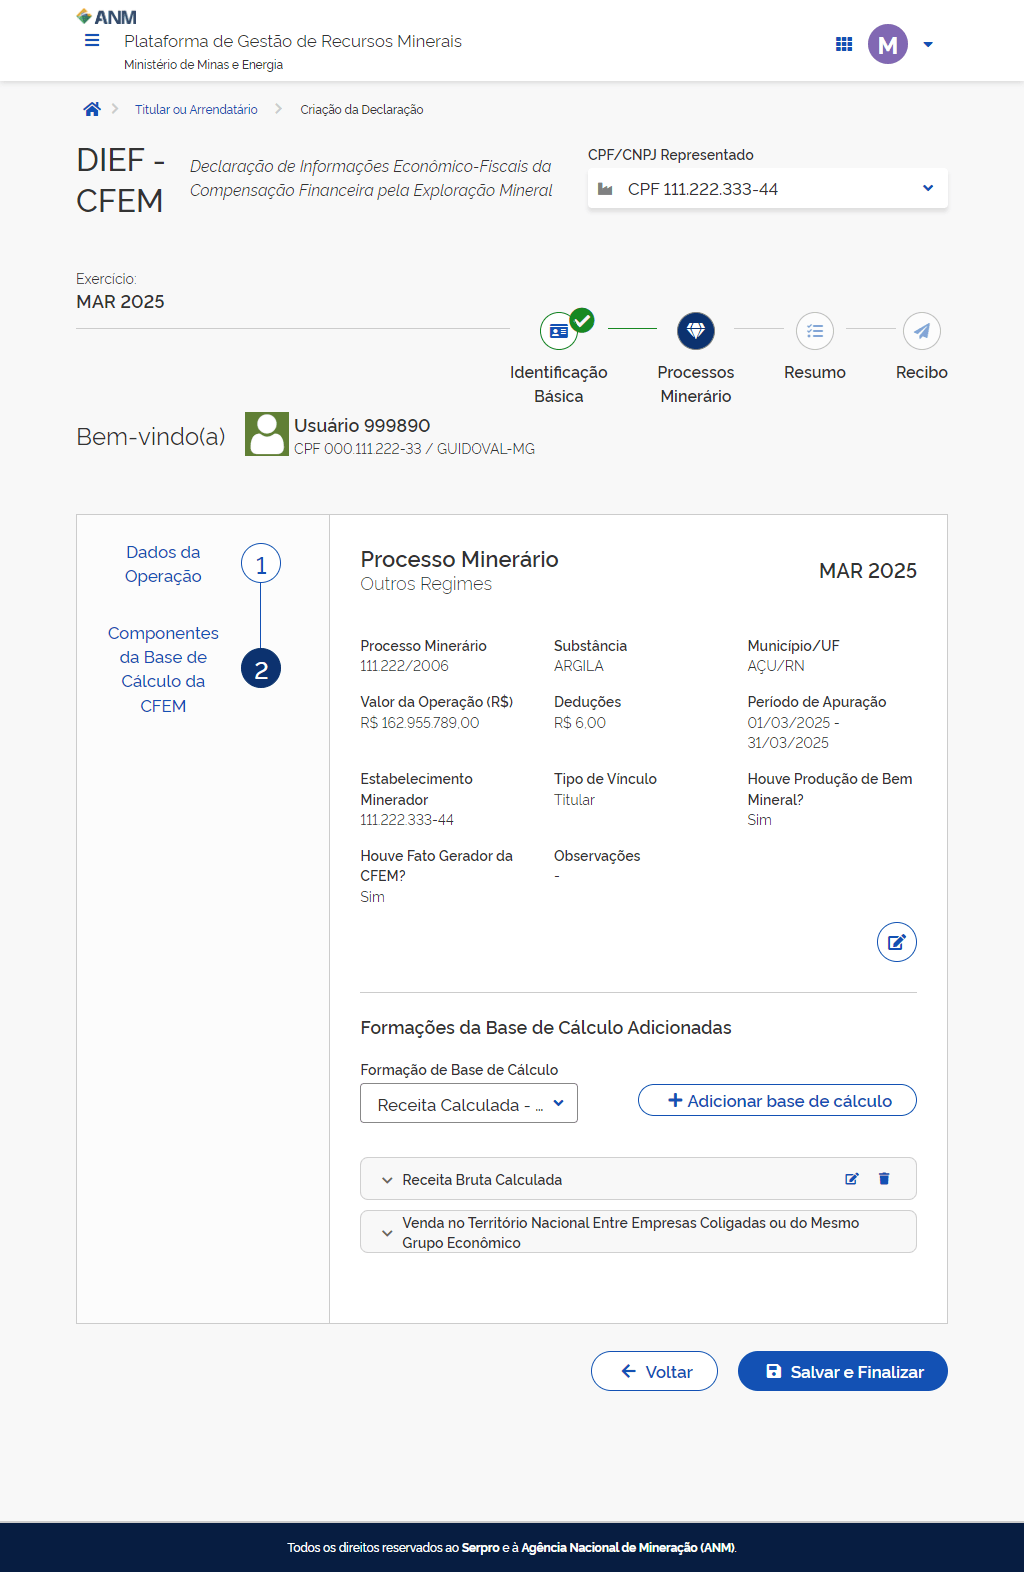
Task: Edit the Receita Bruta Calculada entry
Action: [852, 1179]
